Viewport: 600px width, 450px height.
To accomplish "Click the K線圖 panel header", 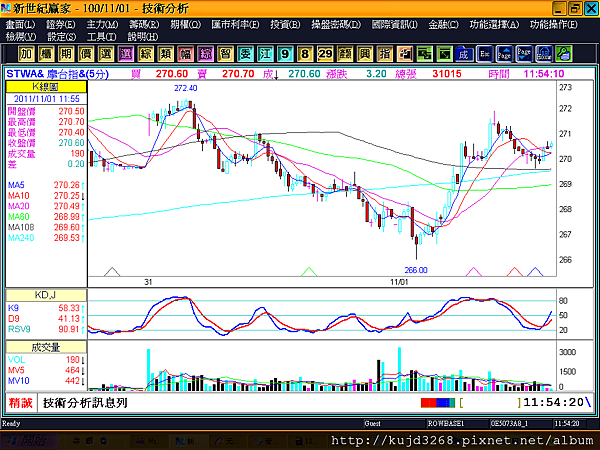I will coord(46,87).
